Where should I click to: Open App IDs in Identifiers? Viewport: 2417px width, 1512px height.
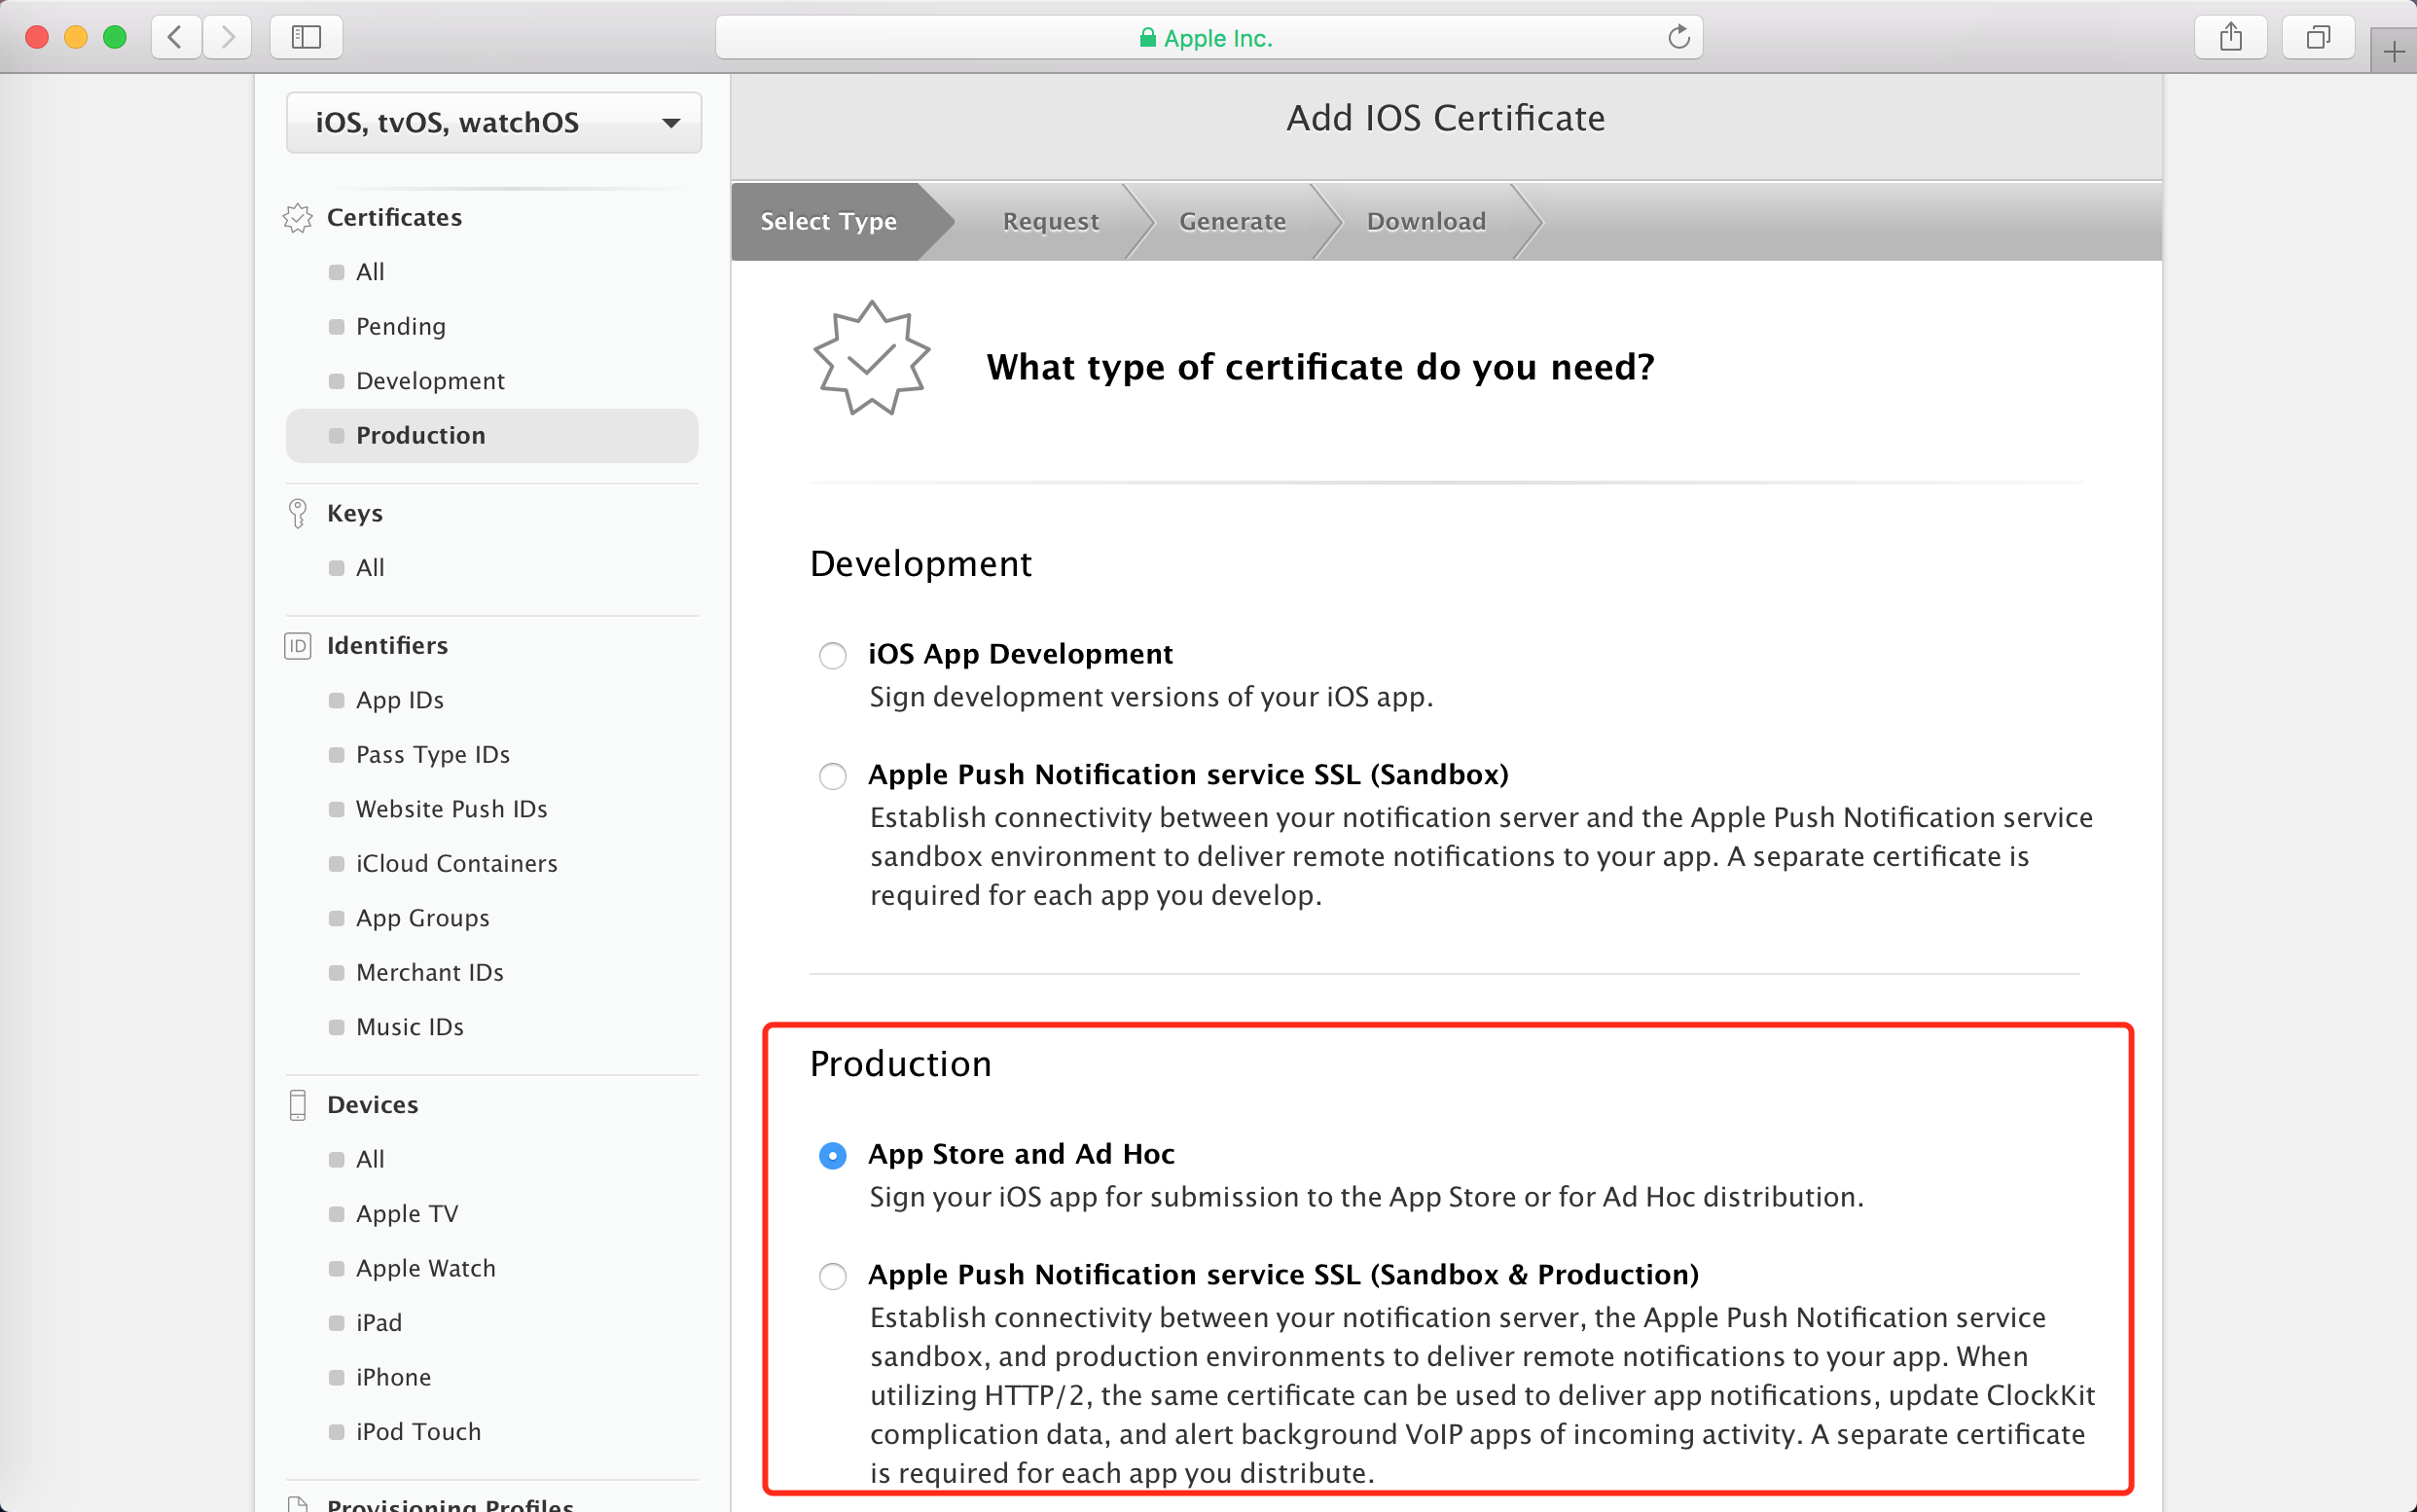click(x=400, y=700)
